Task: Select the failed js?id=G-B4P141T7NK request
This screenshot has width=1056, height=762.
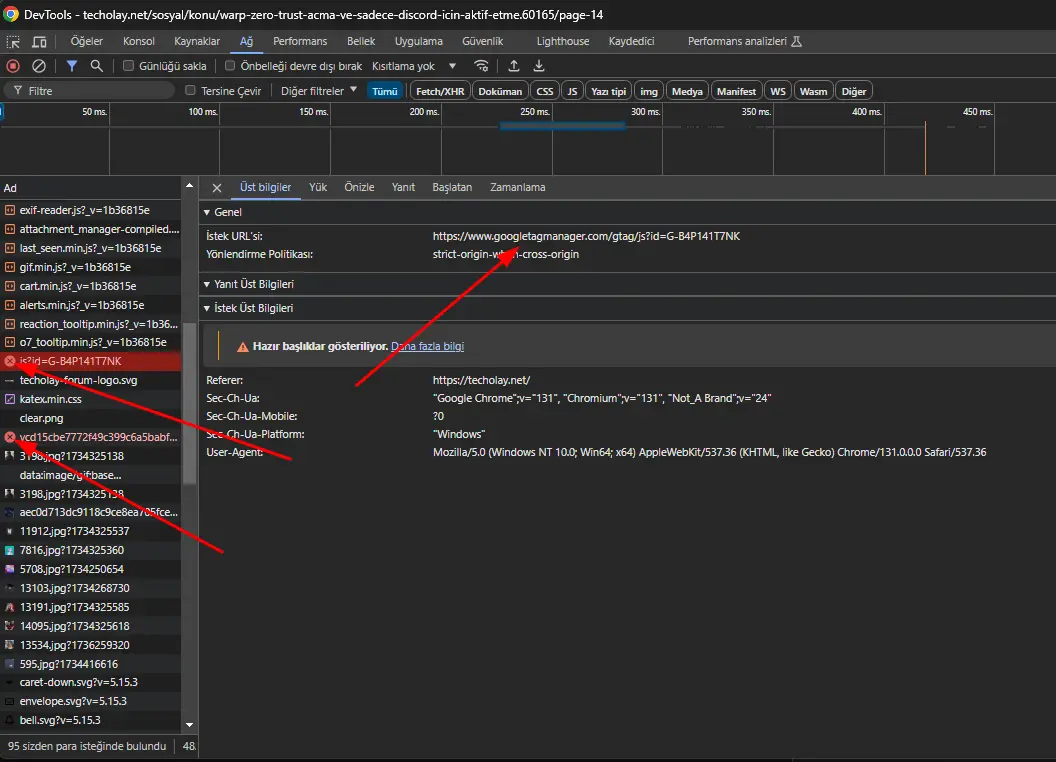Action: click(x=90, y=361)
